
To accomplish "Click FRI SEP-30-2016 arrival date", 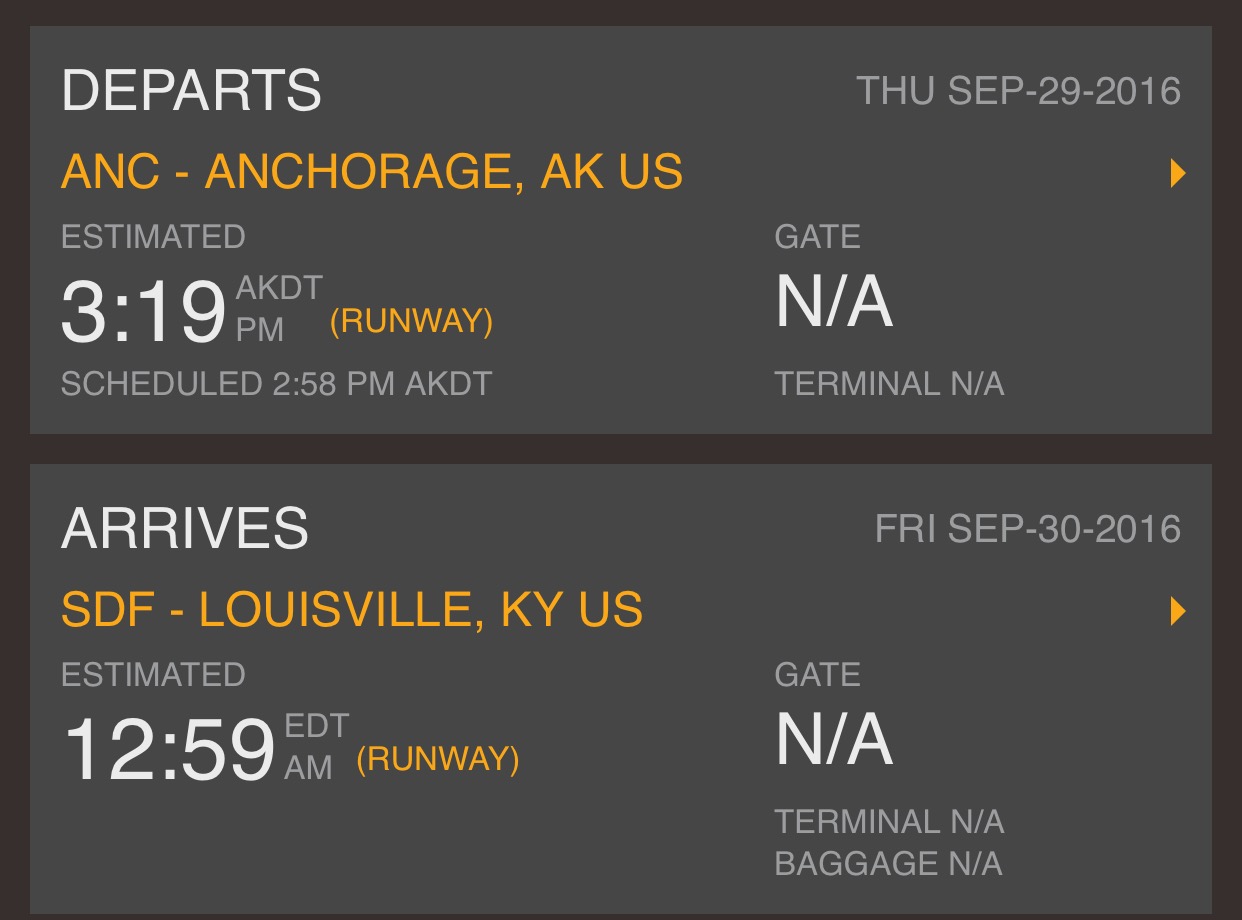I will point(1028,528).
